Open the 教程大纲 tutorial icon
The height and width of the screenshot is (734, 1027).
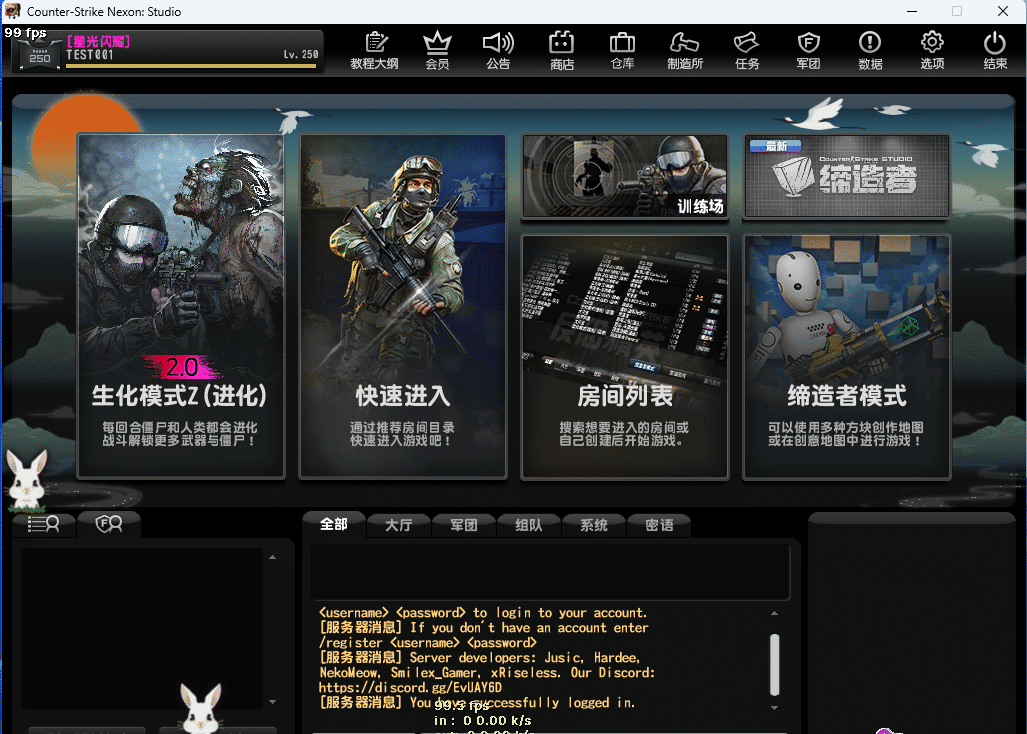(x=375, y=50)
